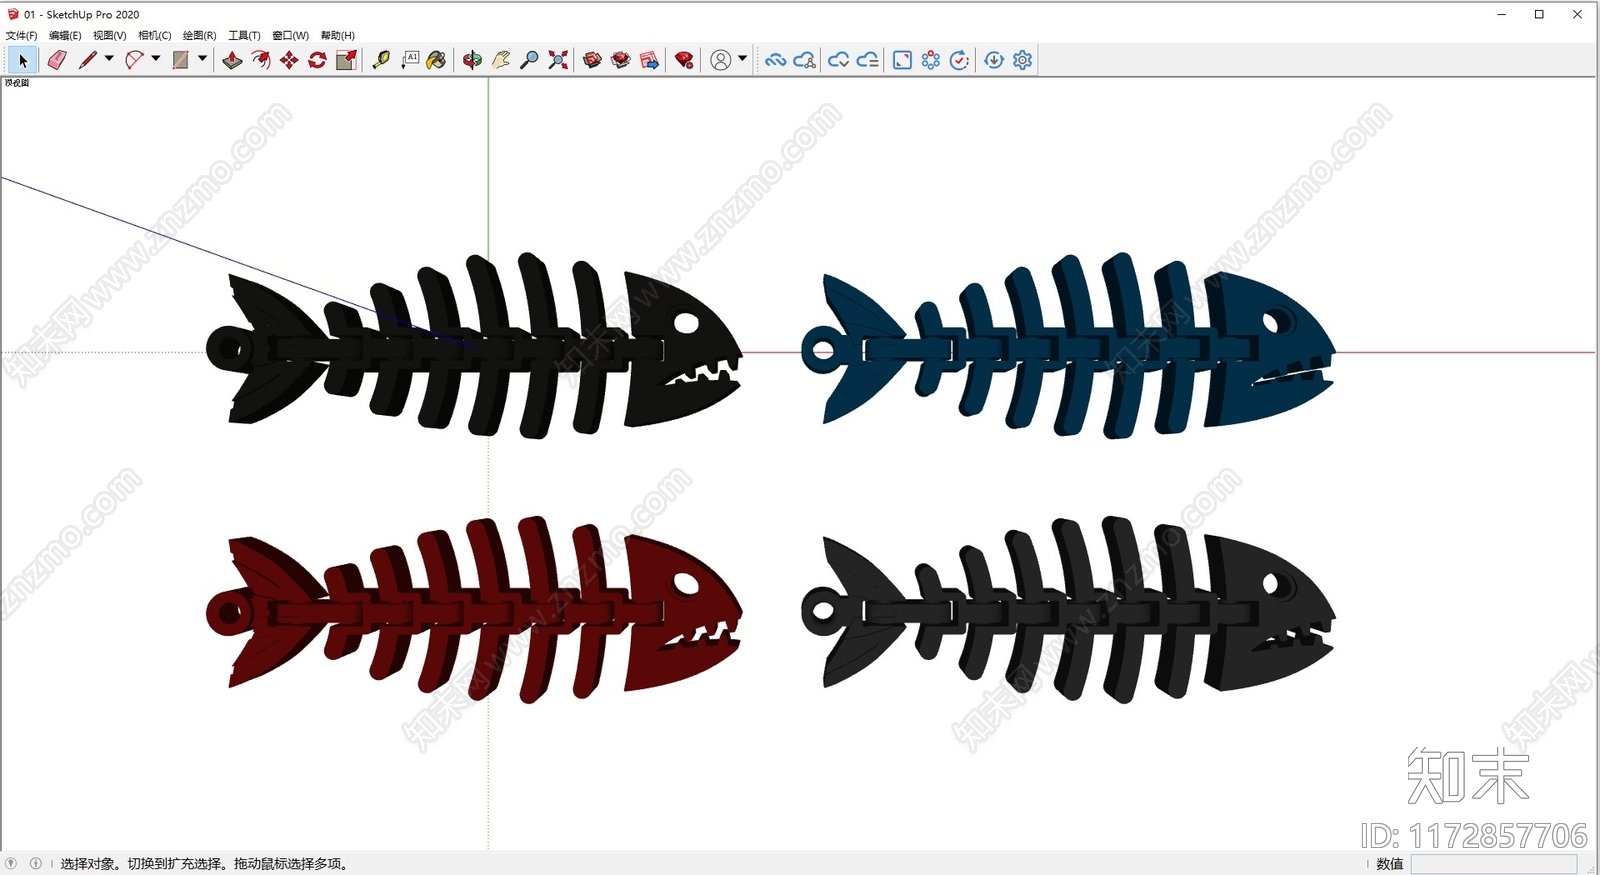Activate the Push/Pull tool
1600x875 pixels.
coord(232,60)
